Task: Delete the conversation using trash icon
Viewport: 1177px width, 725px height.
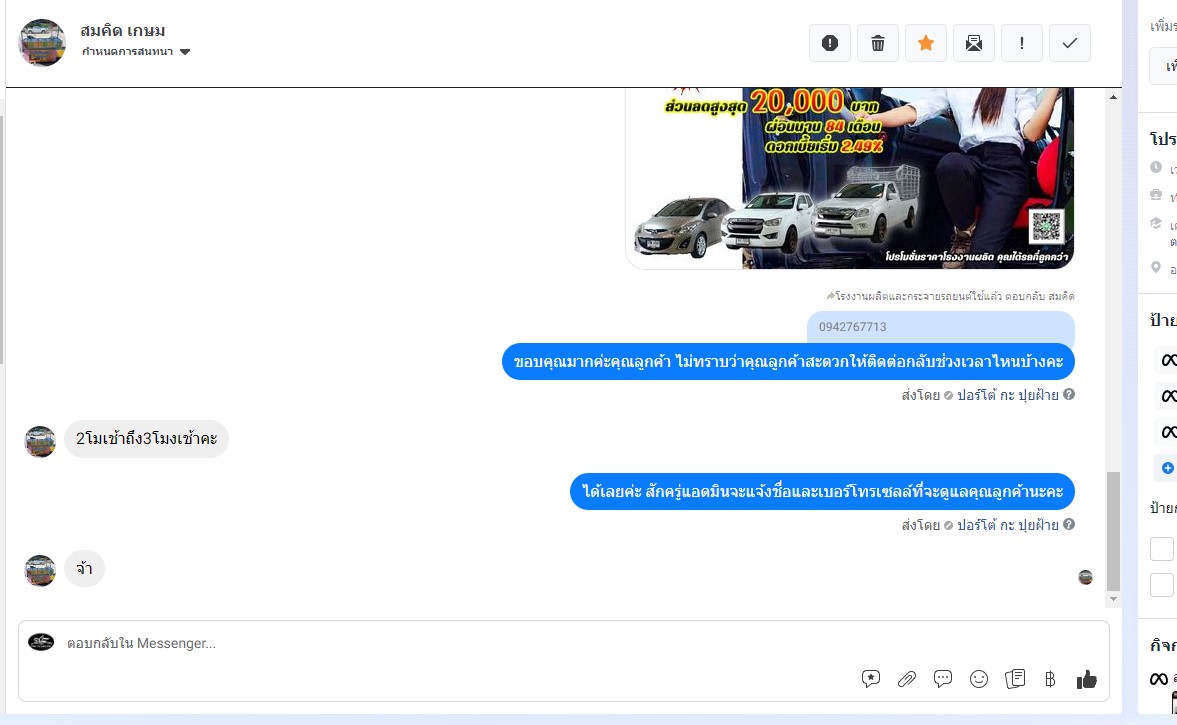Action: tap(877, 43)
